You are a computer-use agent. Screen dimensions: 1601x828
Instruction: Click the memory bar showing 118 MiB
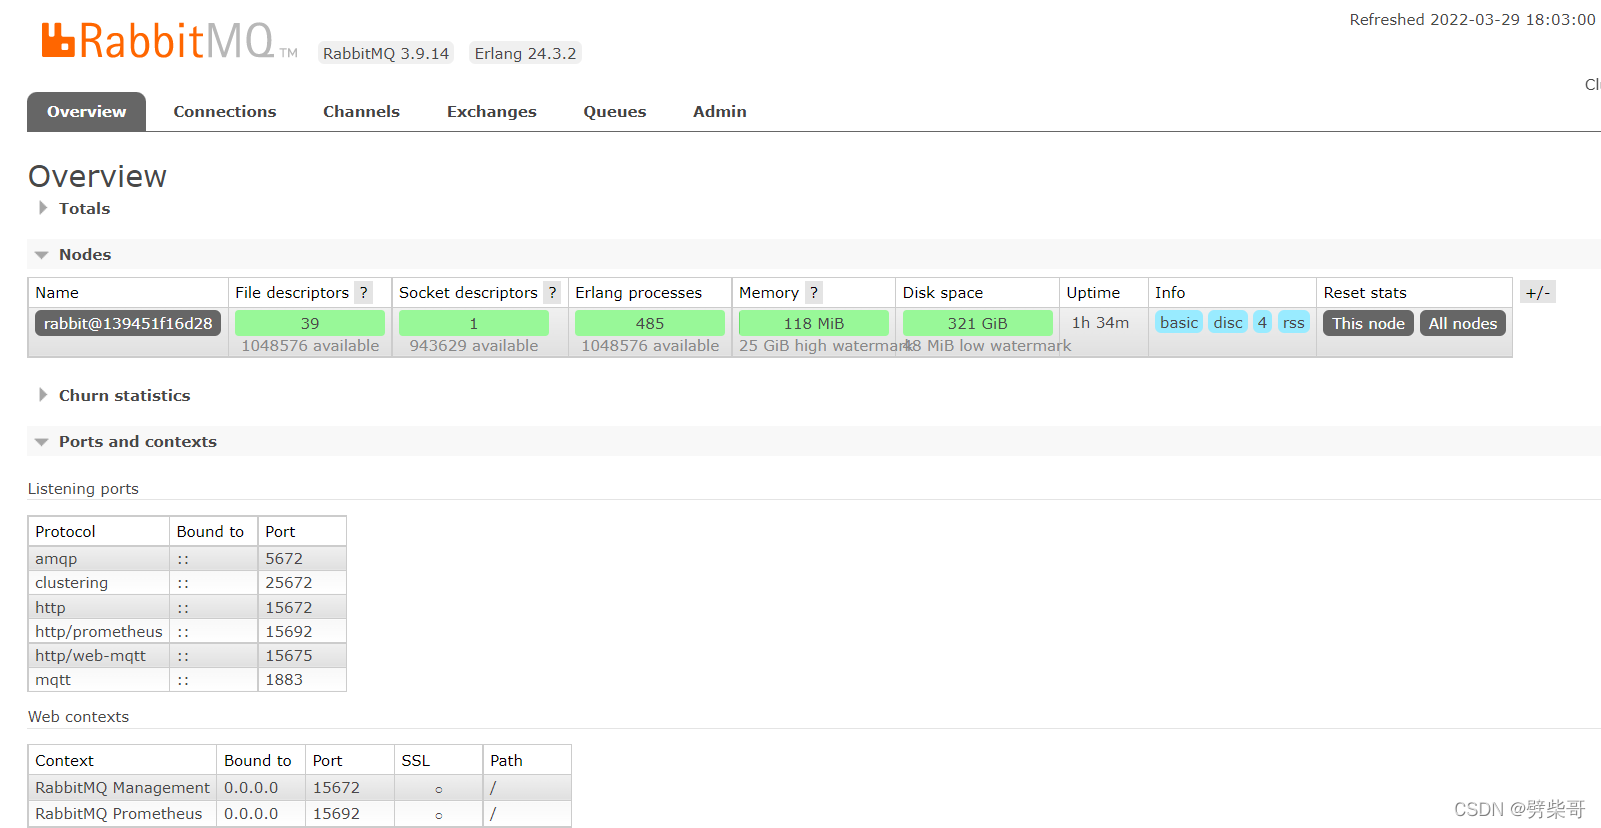click(814, 323)
